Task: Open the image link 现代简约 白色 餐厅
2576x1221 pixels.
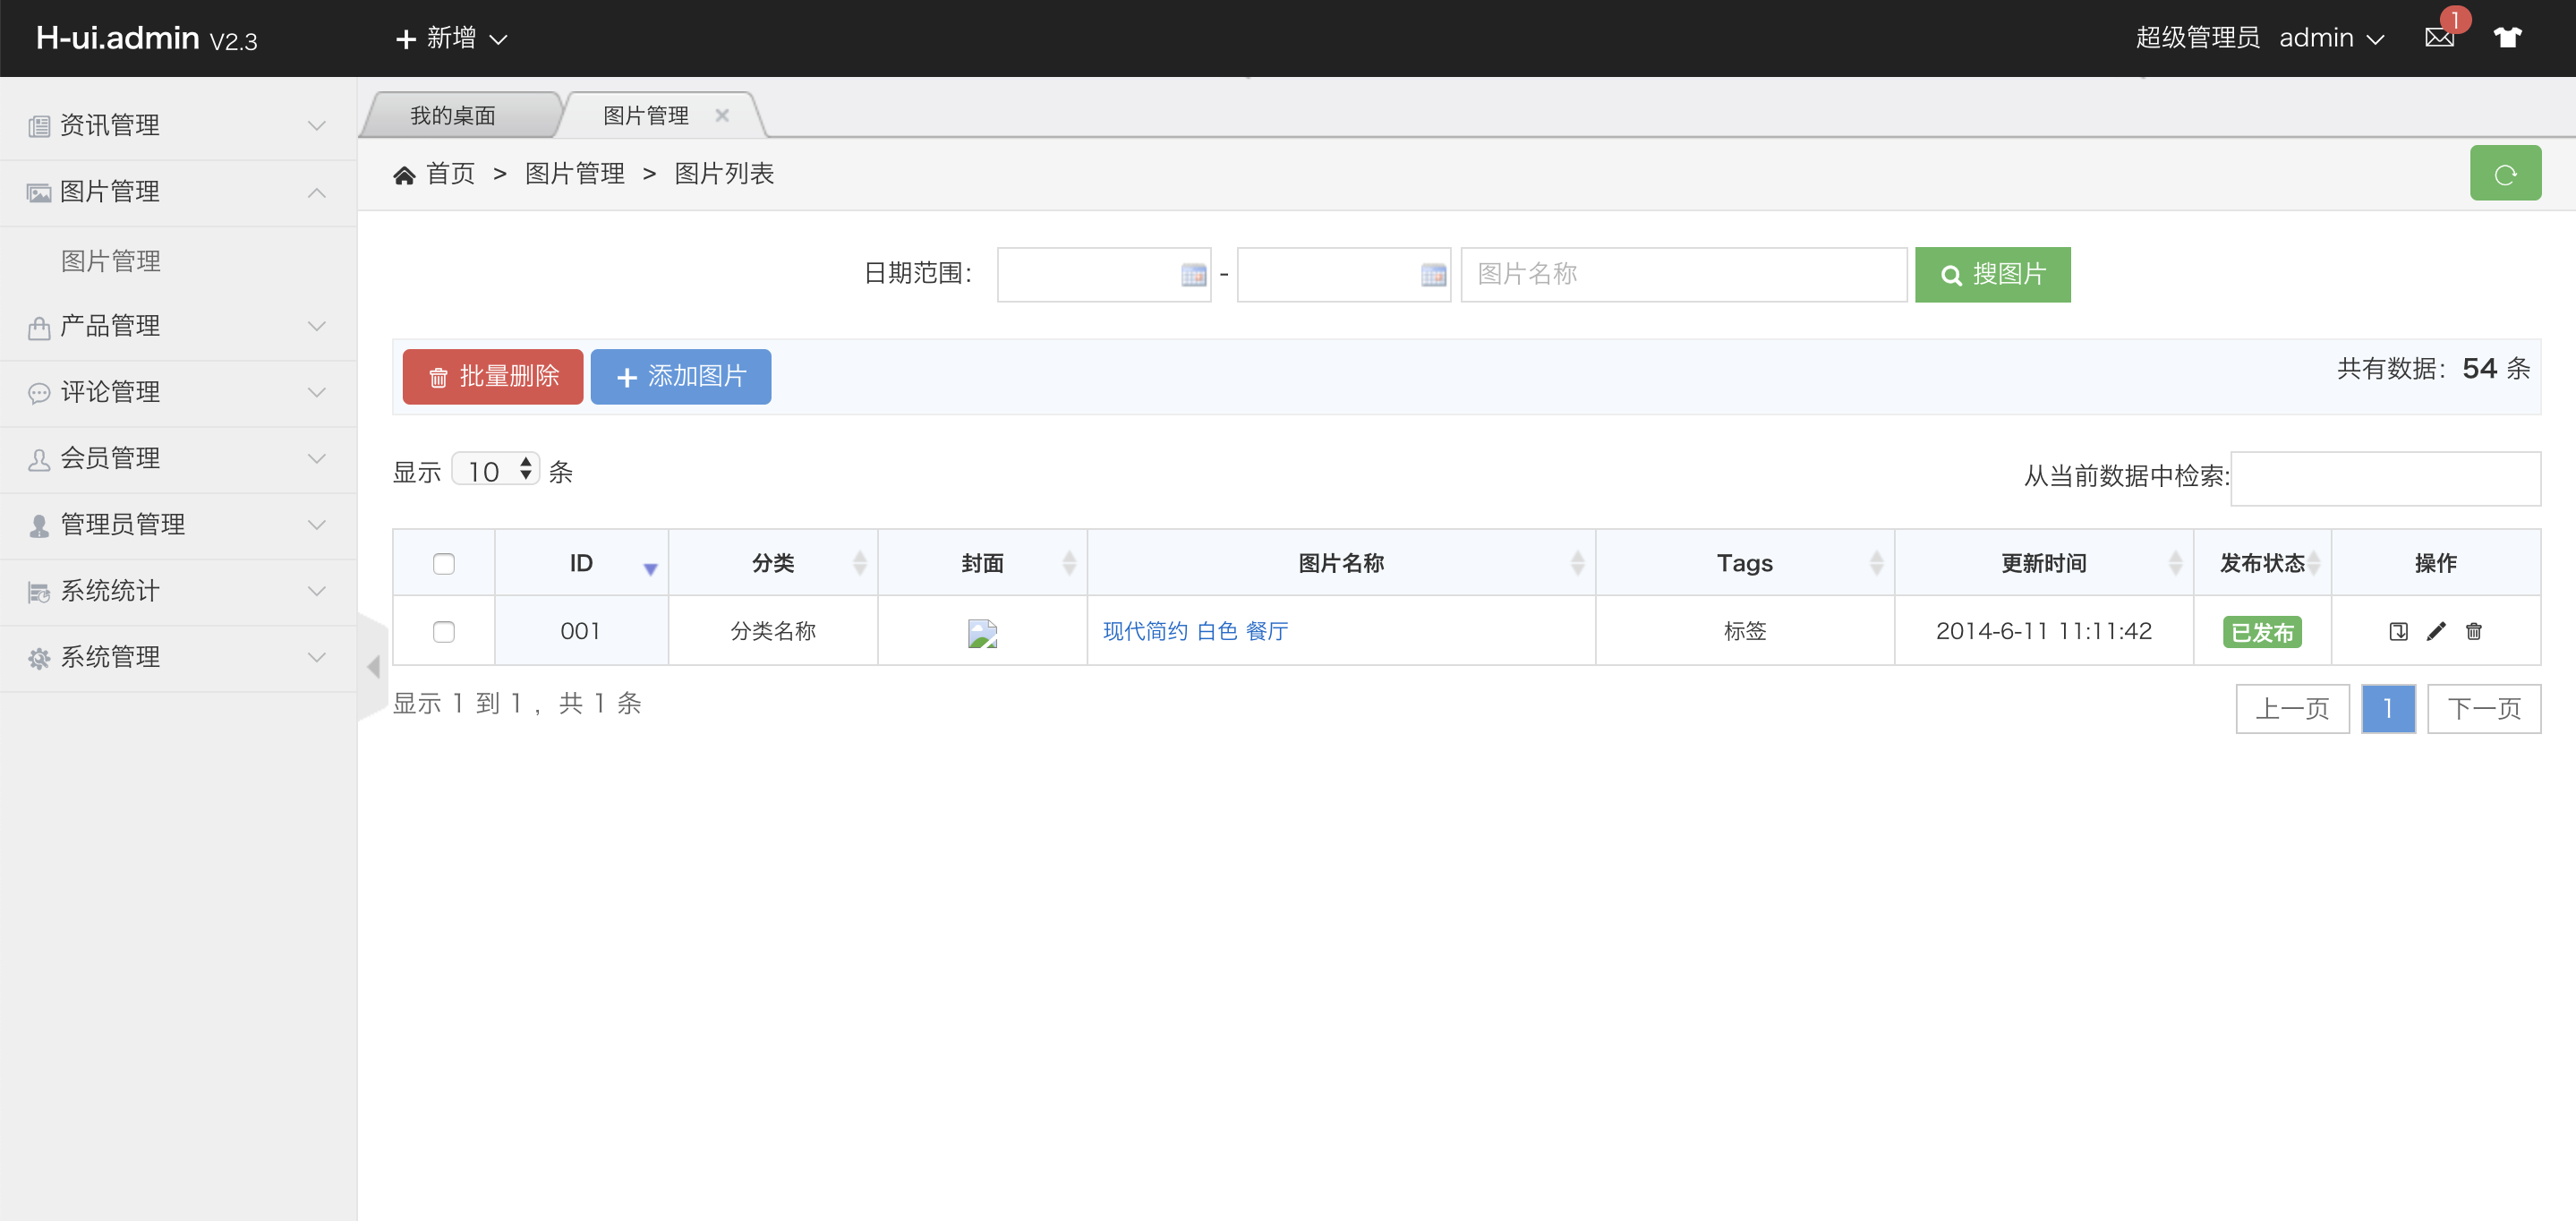Action: [x=1194, y=631]
